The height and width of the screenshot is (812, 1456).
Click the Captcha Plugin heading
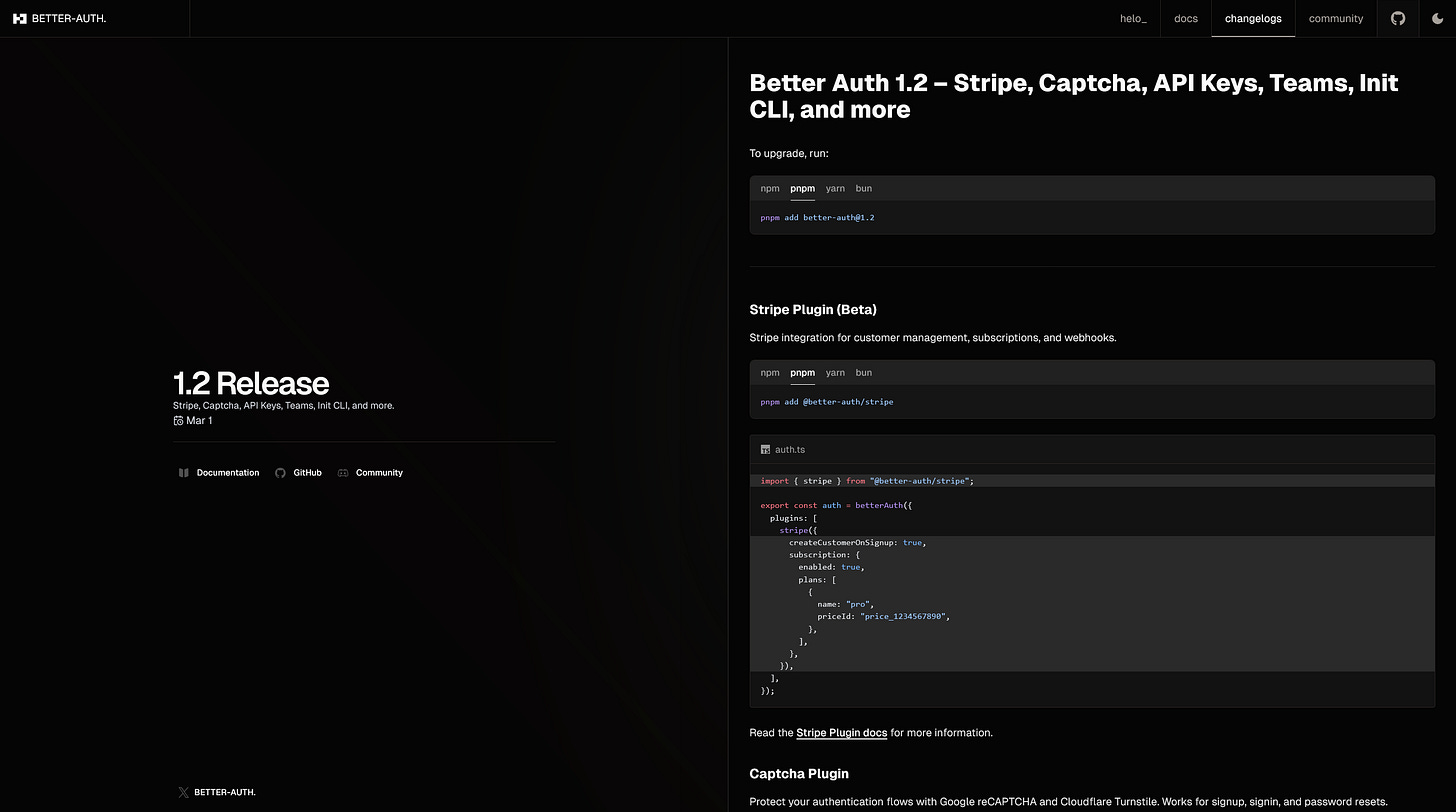[799, 774]
